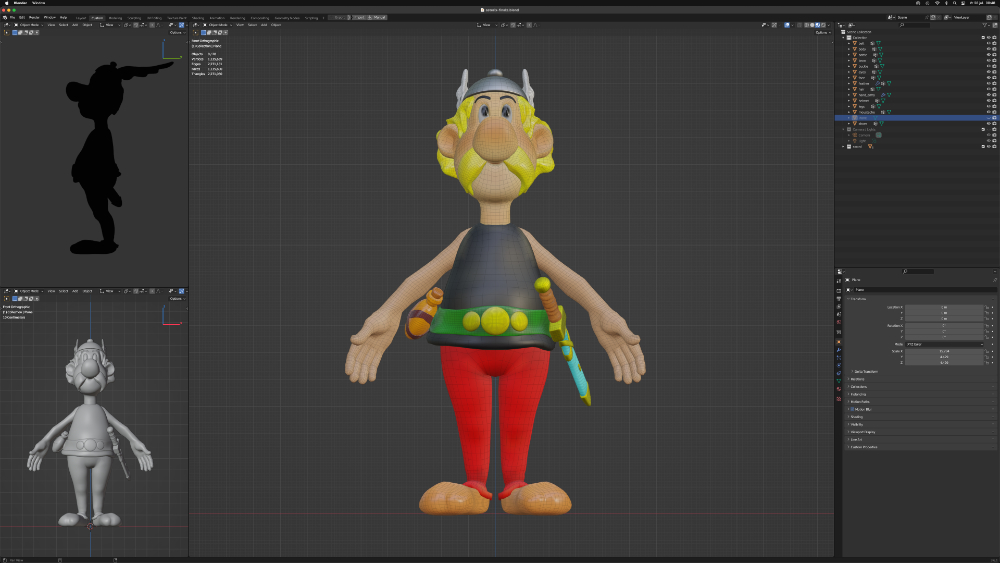The image size is (1000, 563).
Task: Open the Object properties tab
Action: [839, 342]
